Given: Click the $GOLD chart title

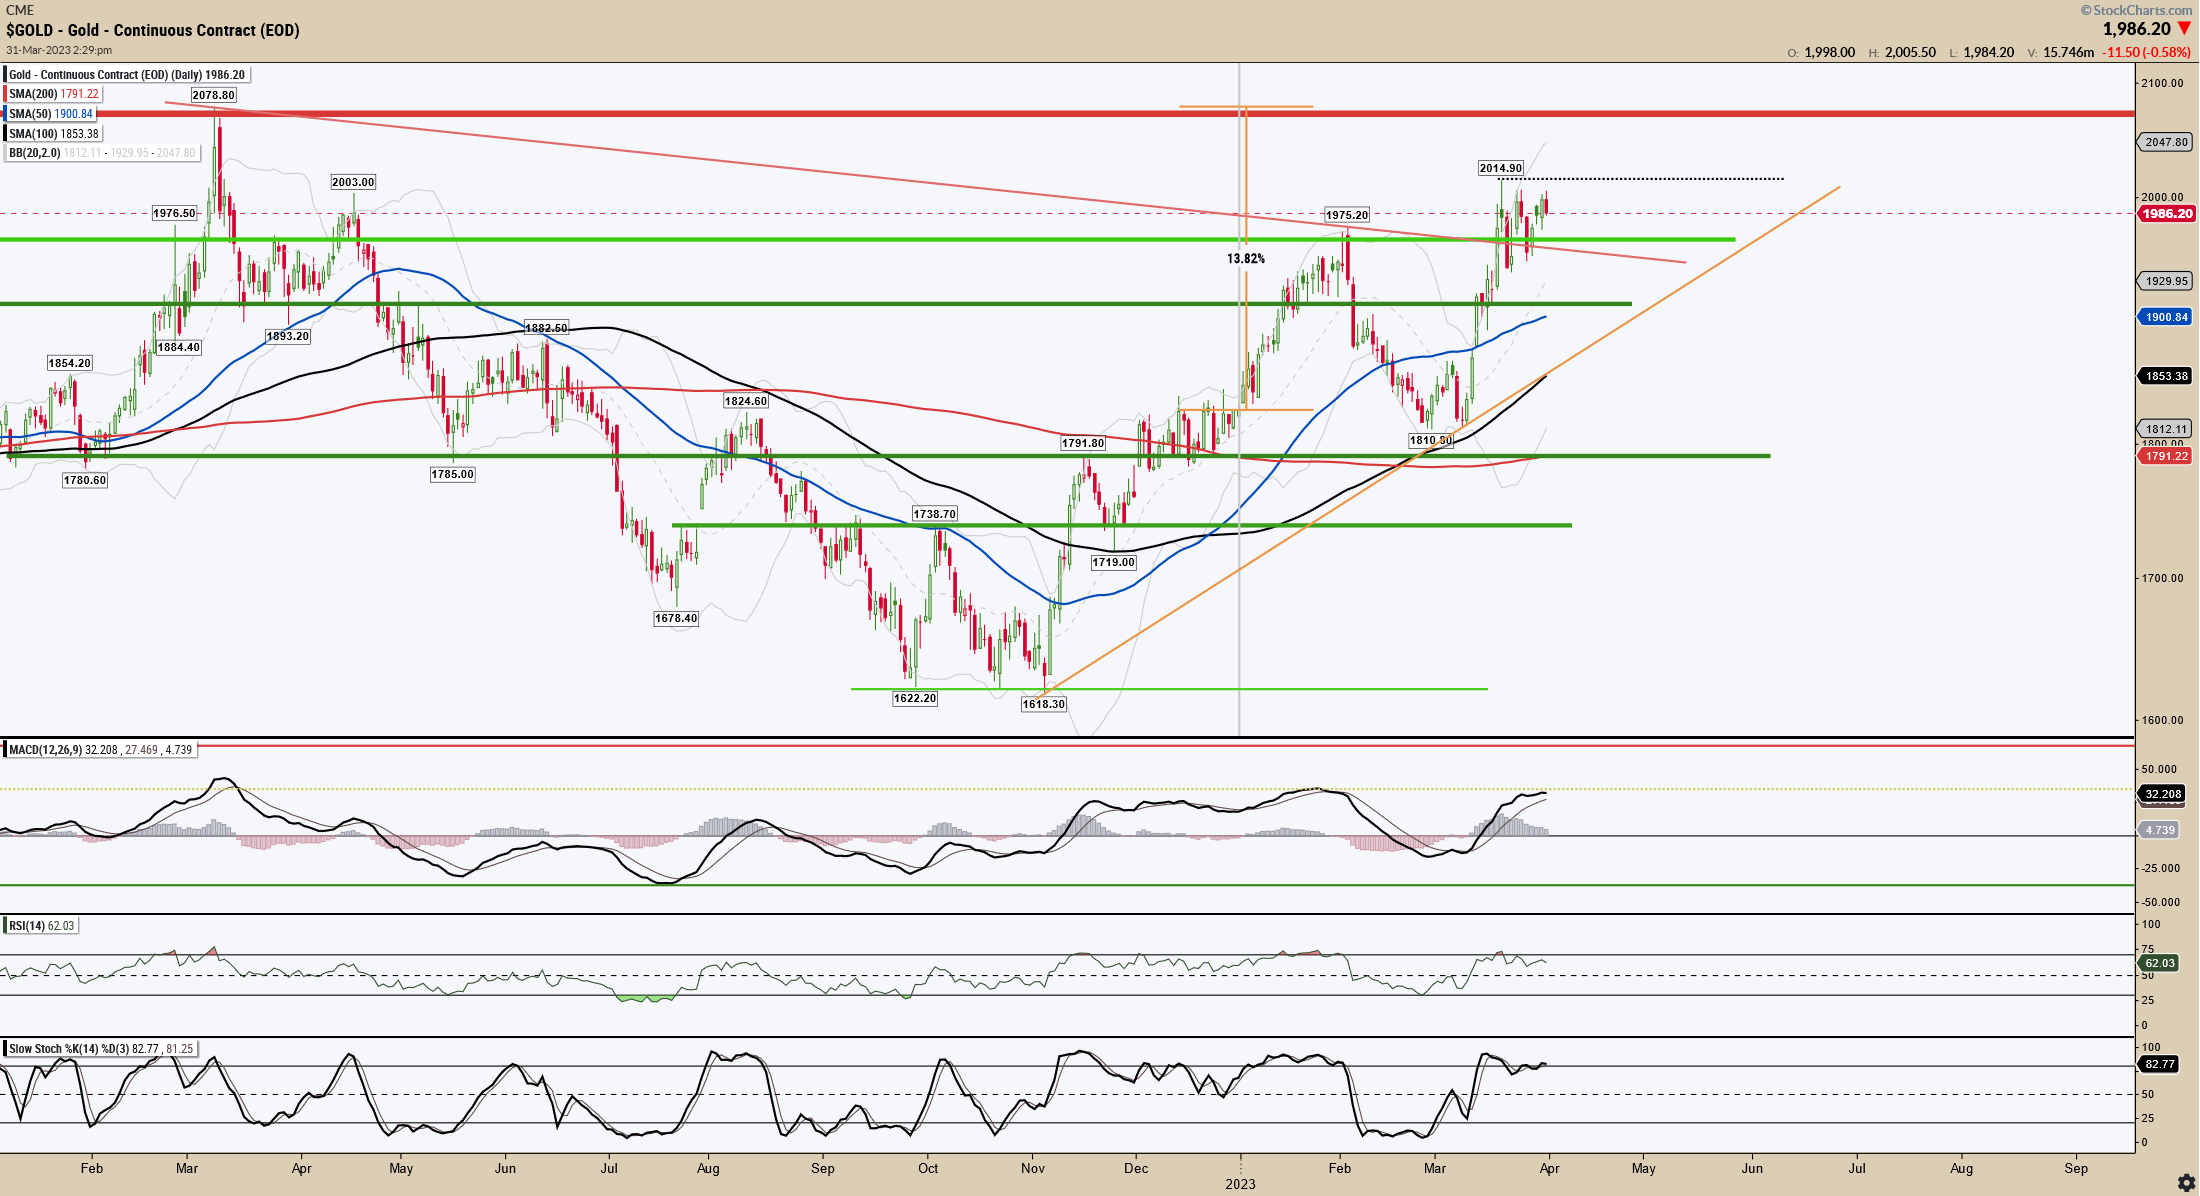Looking at the screenshot, I should coord(153,30).
